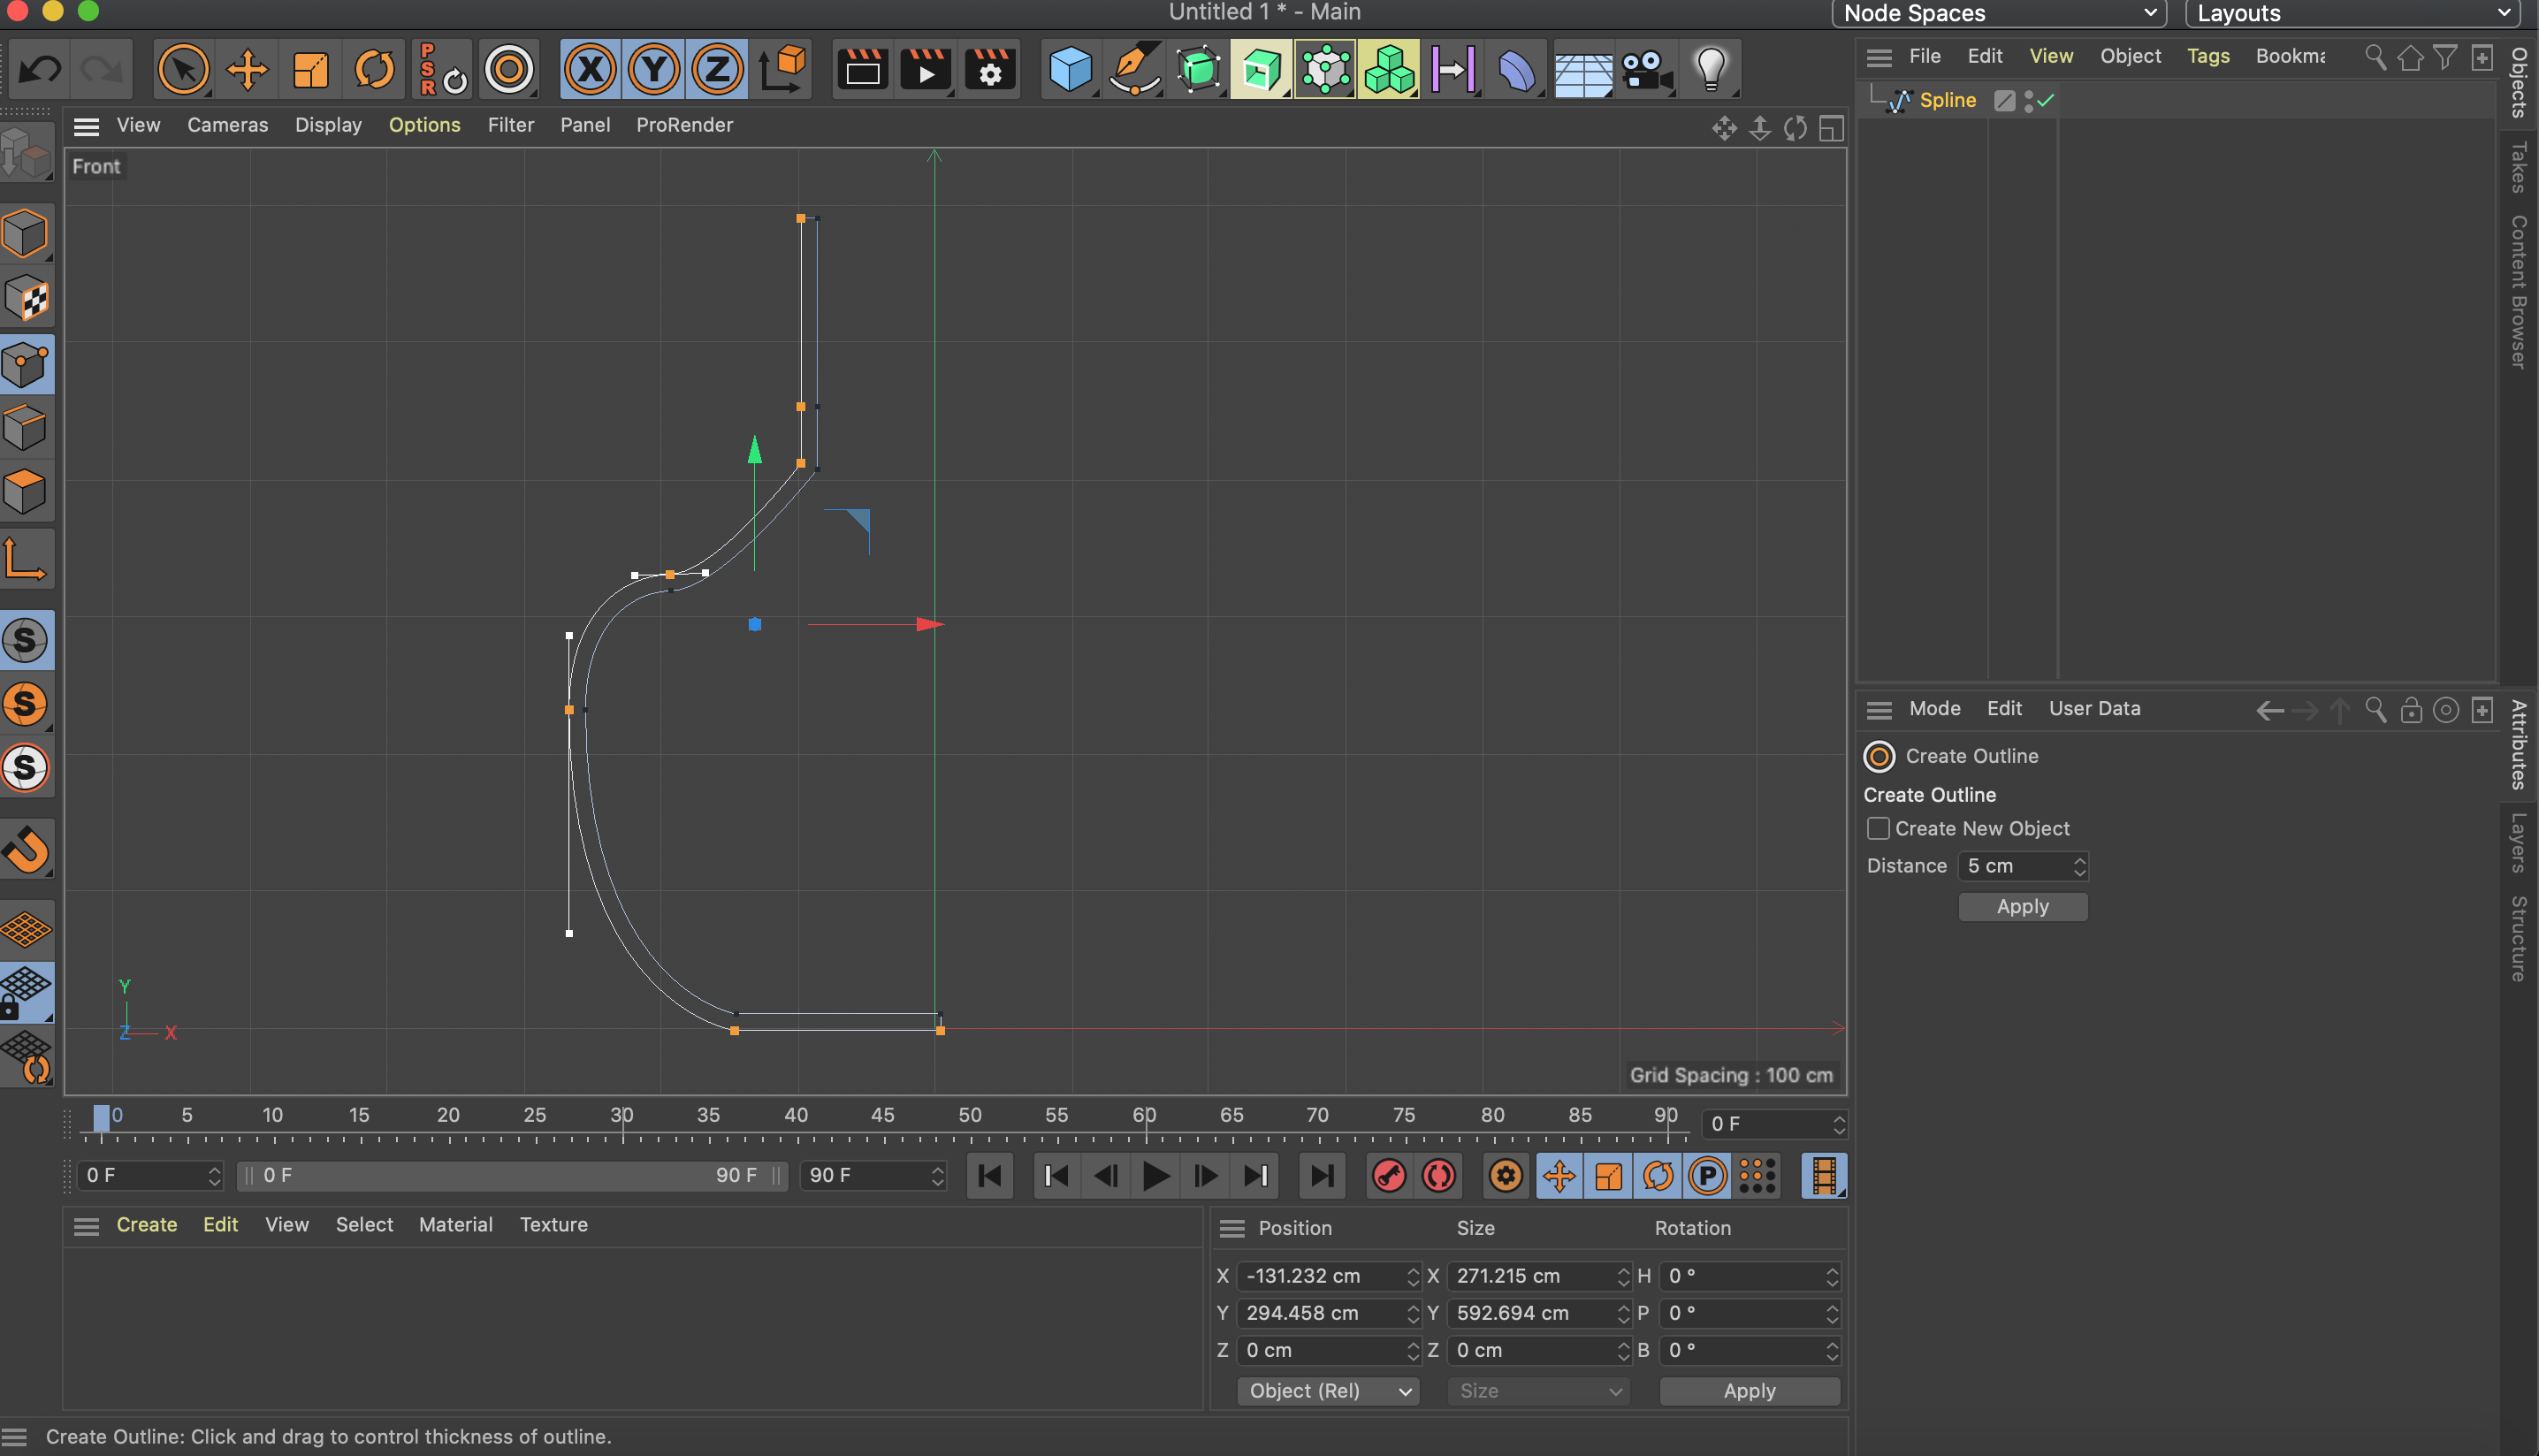2539x1456 pixels.
Task: Open the Cameras viewport menu
Action: [227, 125]
